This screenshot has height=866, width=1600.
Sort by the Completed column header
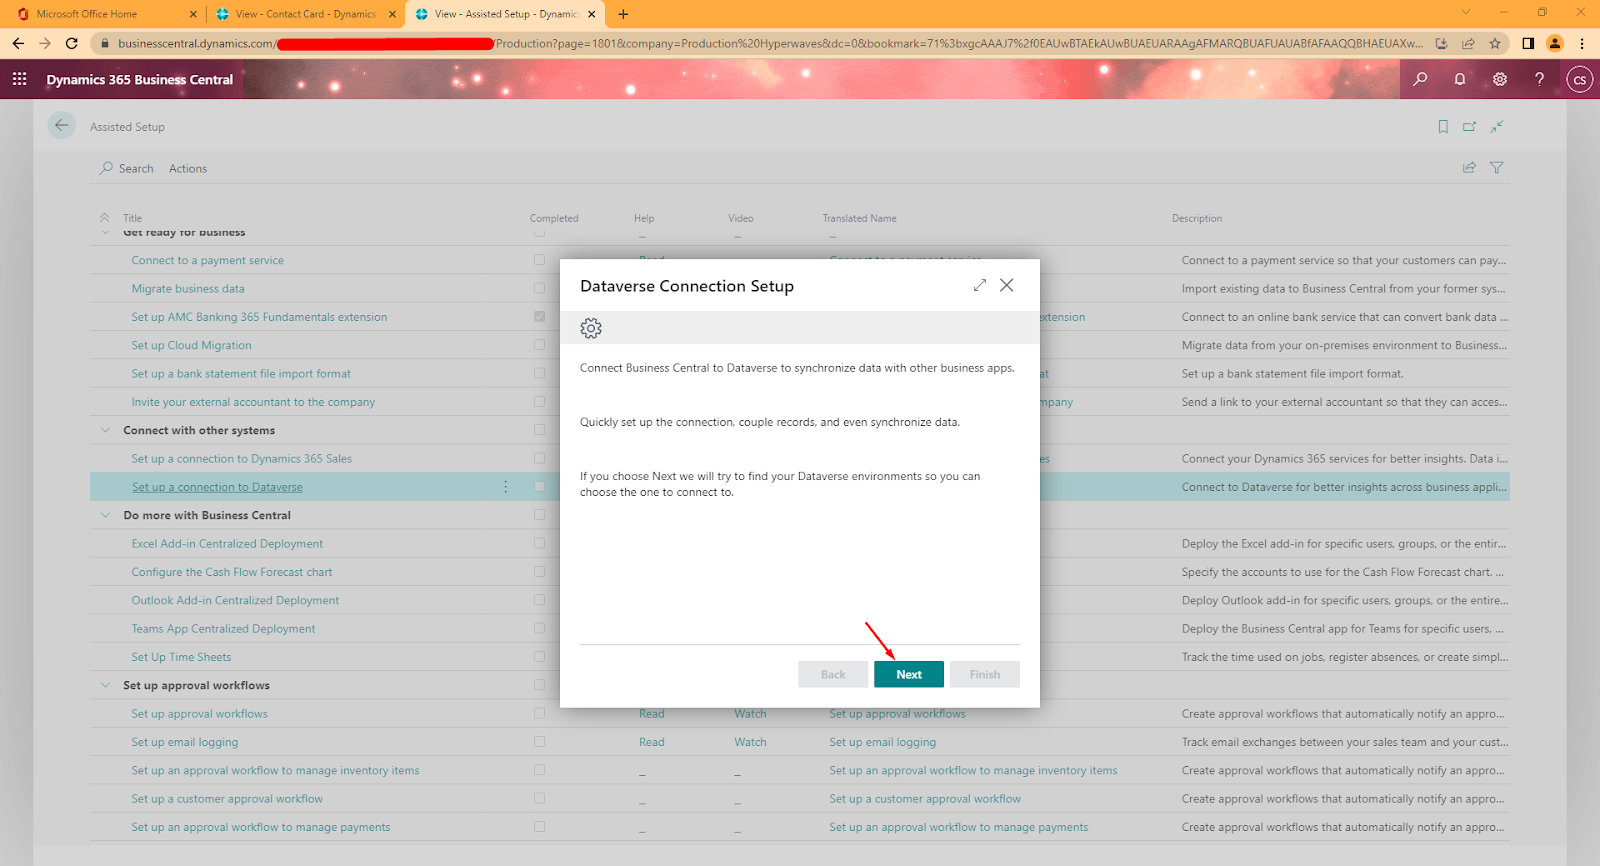pyautogui.click(x=554, y=218)
